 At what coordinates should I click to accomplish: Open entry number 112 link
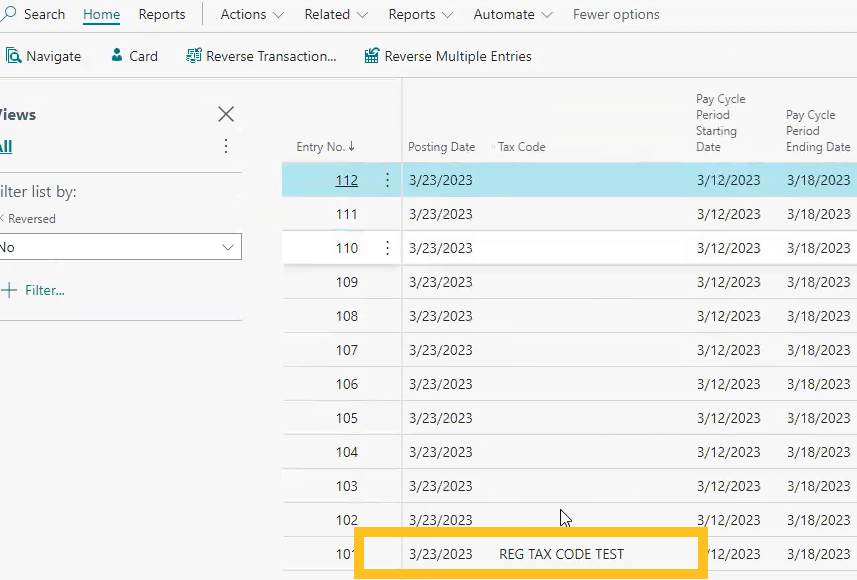coord(346,181)
